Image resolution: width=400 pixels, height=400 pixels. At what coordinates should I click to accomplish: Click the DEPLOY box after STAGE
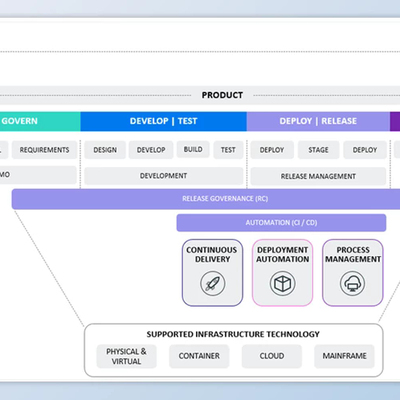365,150
